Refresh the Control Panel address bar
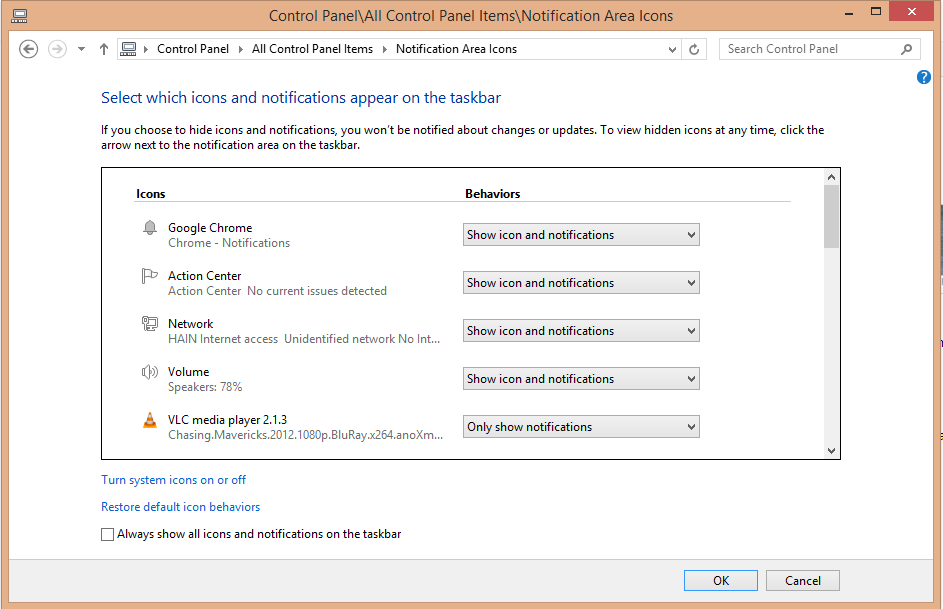Screen dimensions: 943x609 point(695,49)
